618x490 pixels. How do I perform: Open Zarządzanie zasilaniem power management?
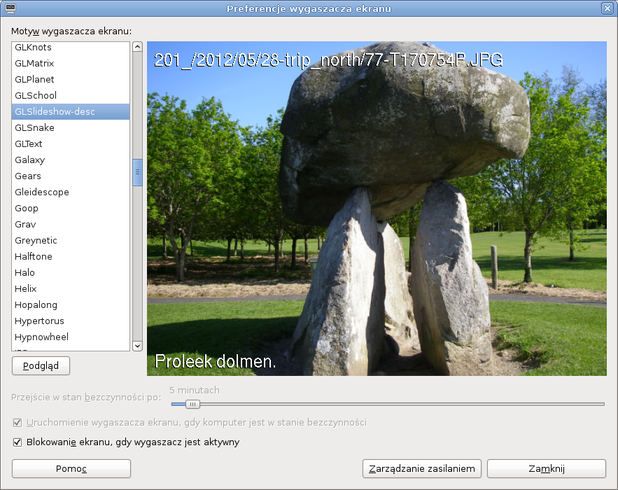tap(422, 469)
